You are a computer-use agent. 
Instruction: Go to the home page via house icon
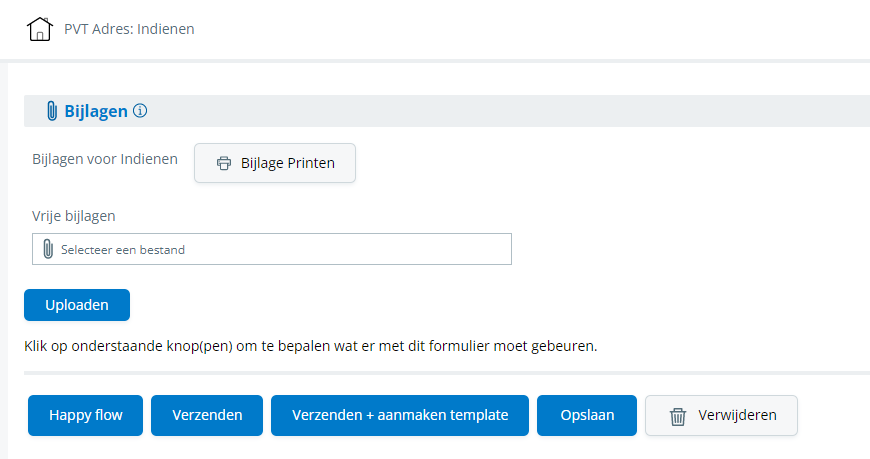pos(40,29)
